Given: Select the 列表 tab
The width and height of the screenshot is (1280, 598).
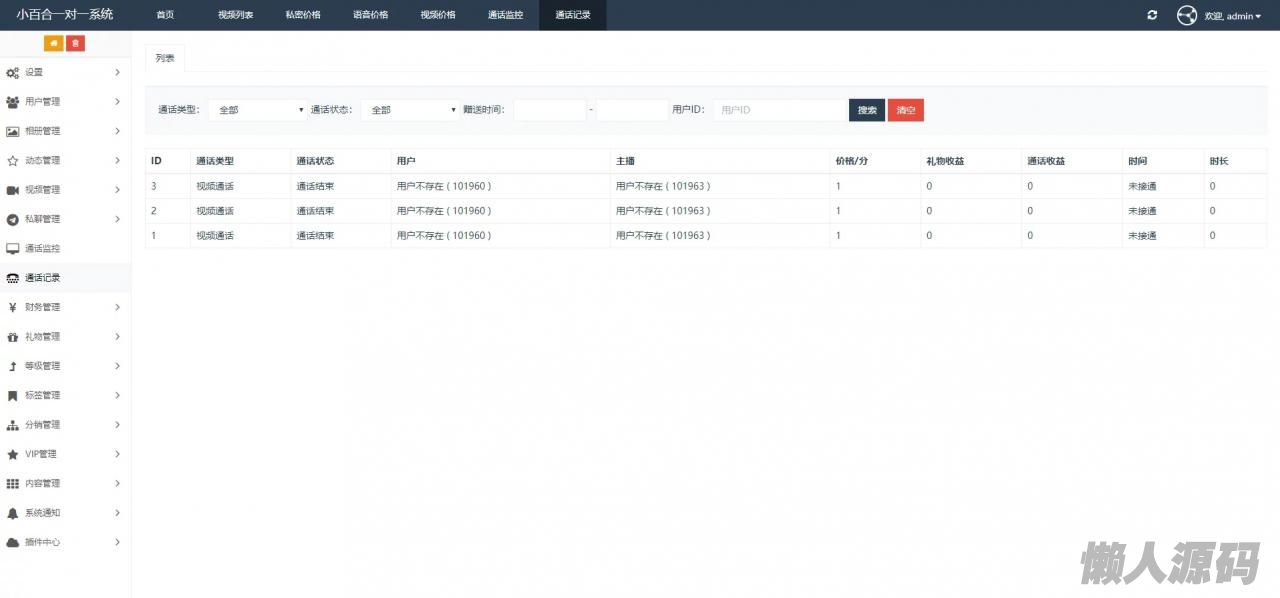Looking at the screenshot, I should coord(165,58).
